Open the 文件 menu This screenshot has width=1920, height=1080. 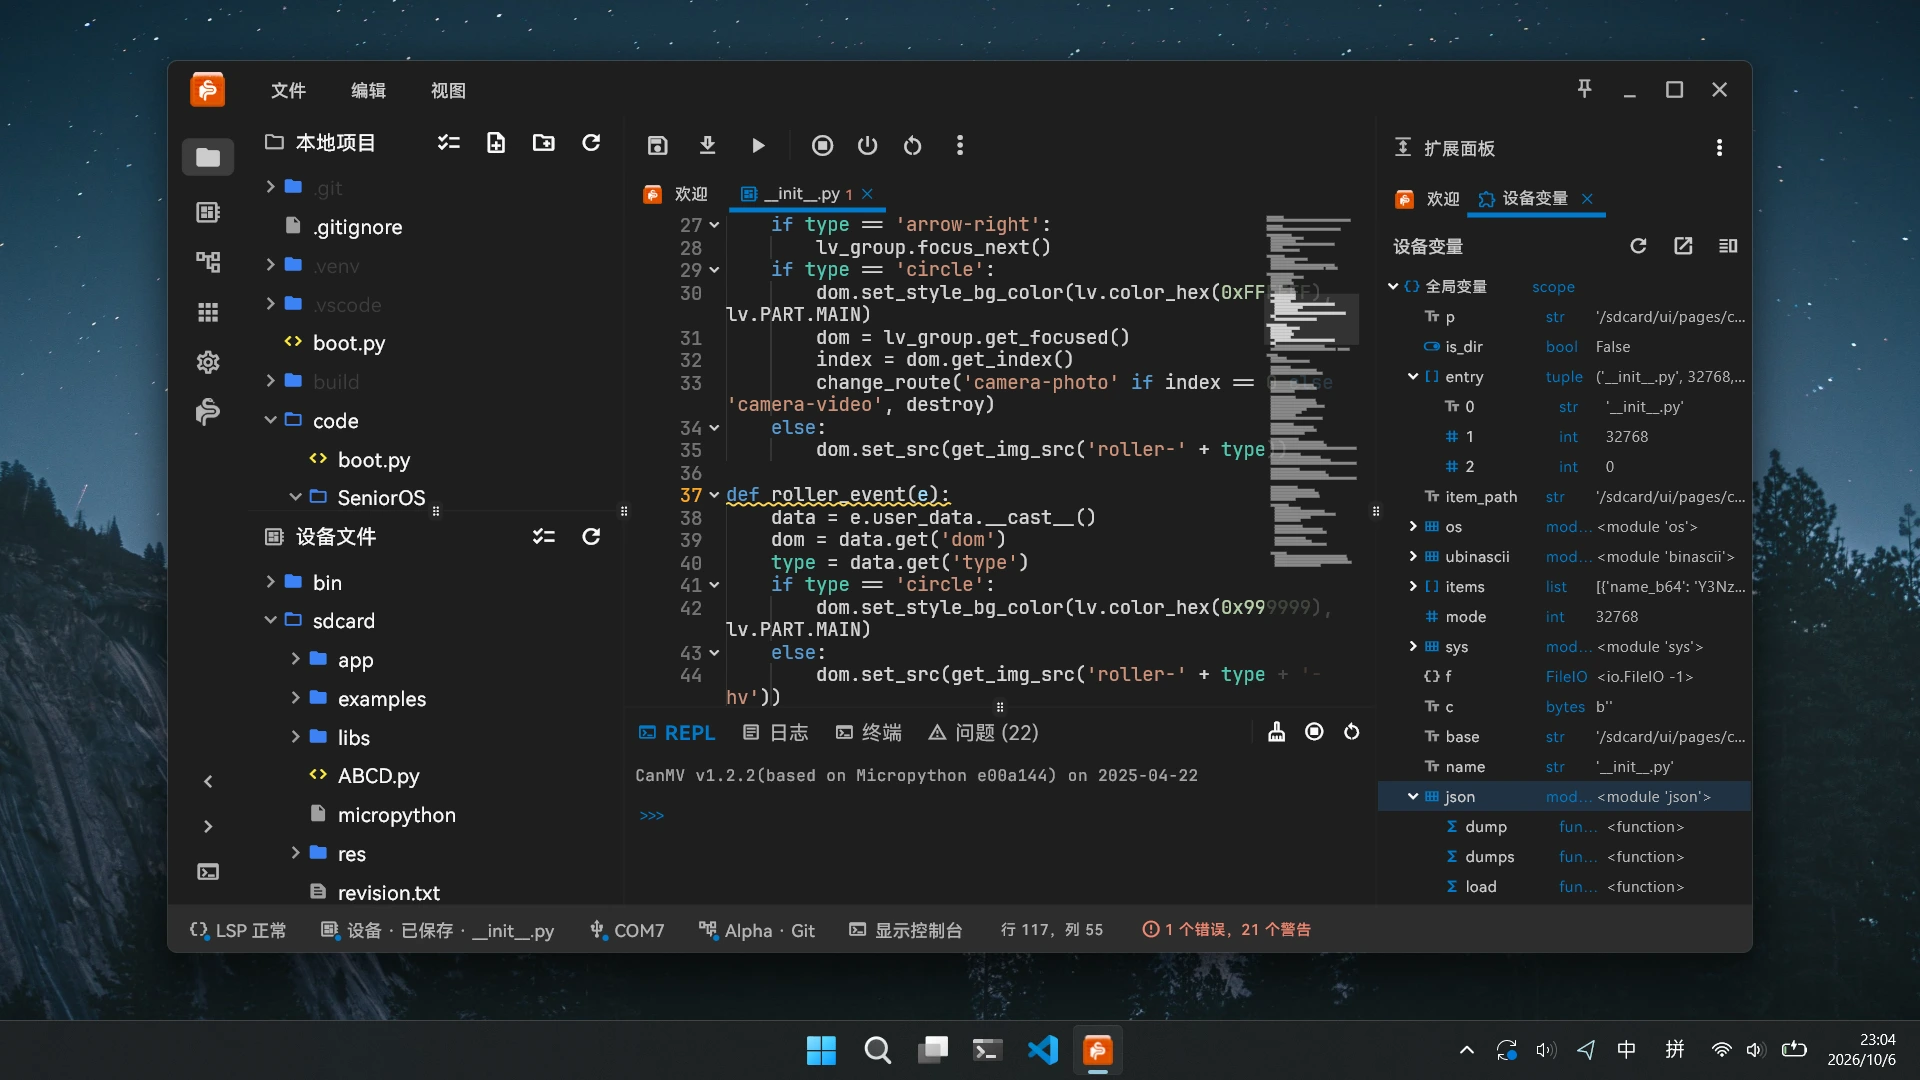(288, 91)
